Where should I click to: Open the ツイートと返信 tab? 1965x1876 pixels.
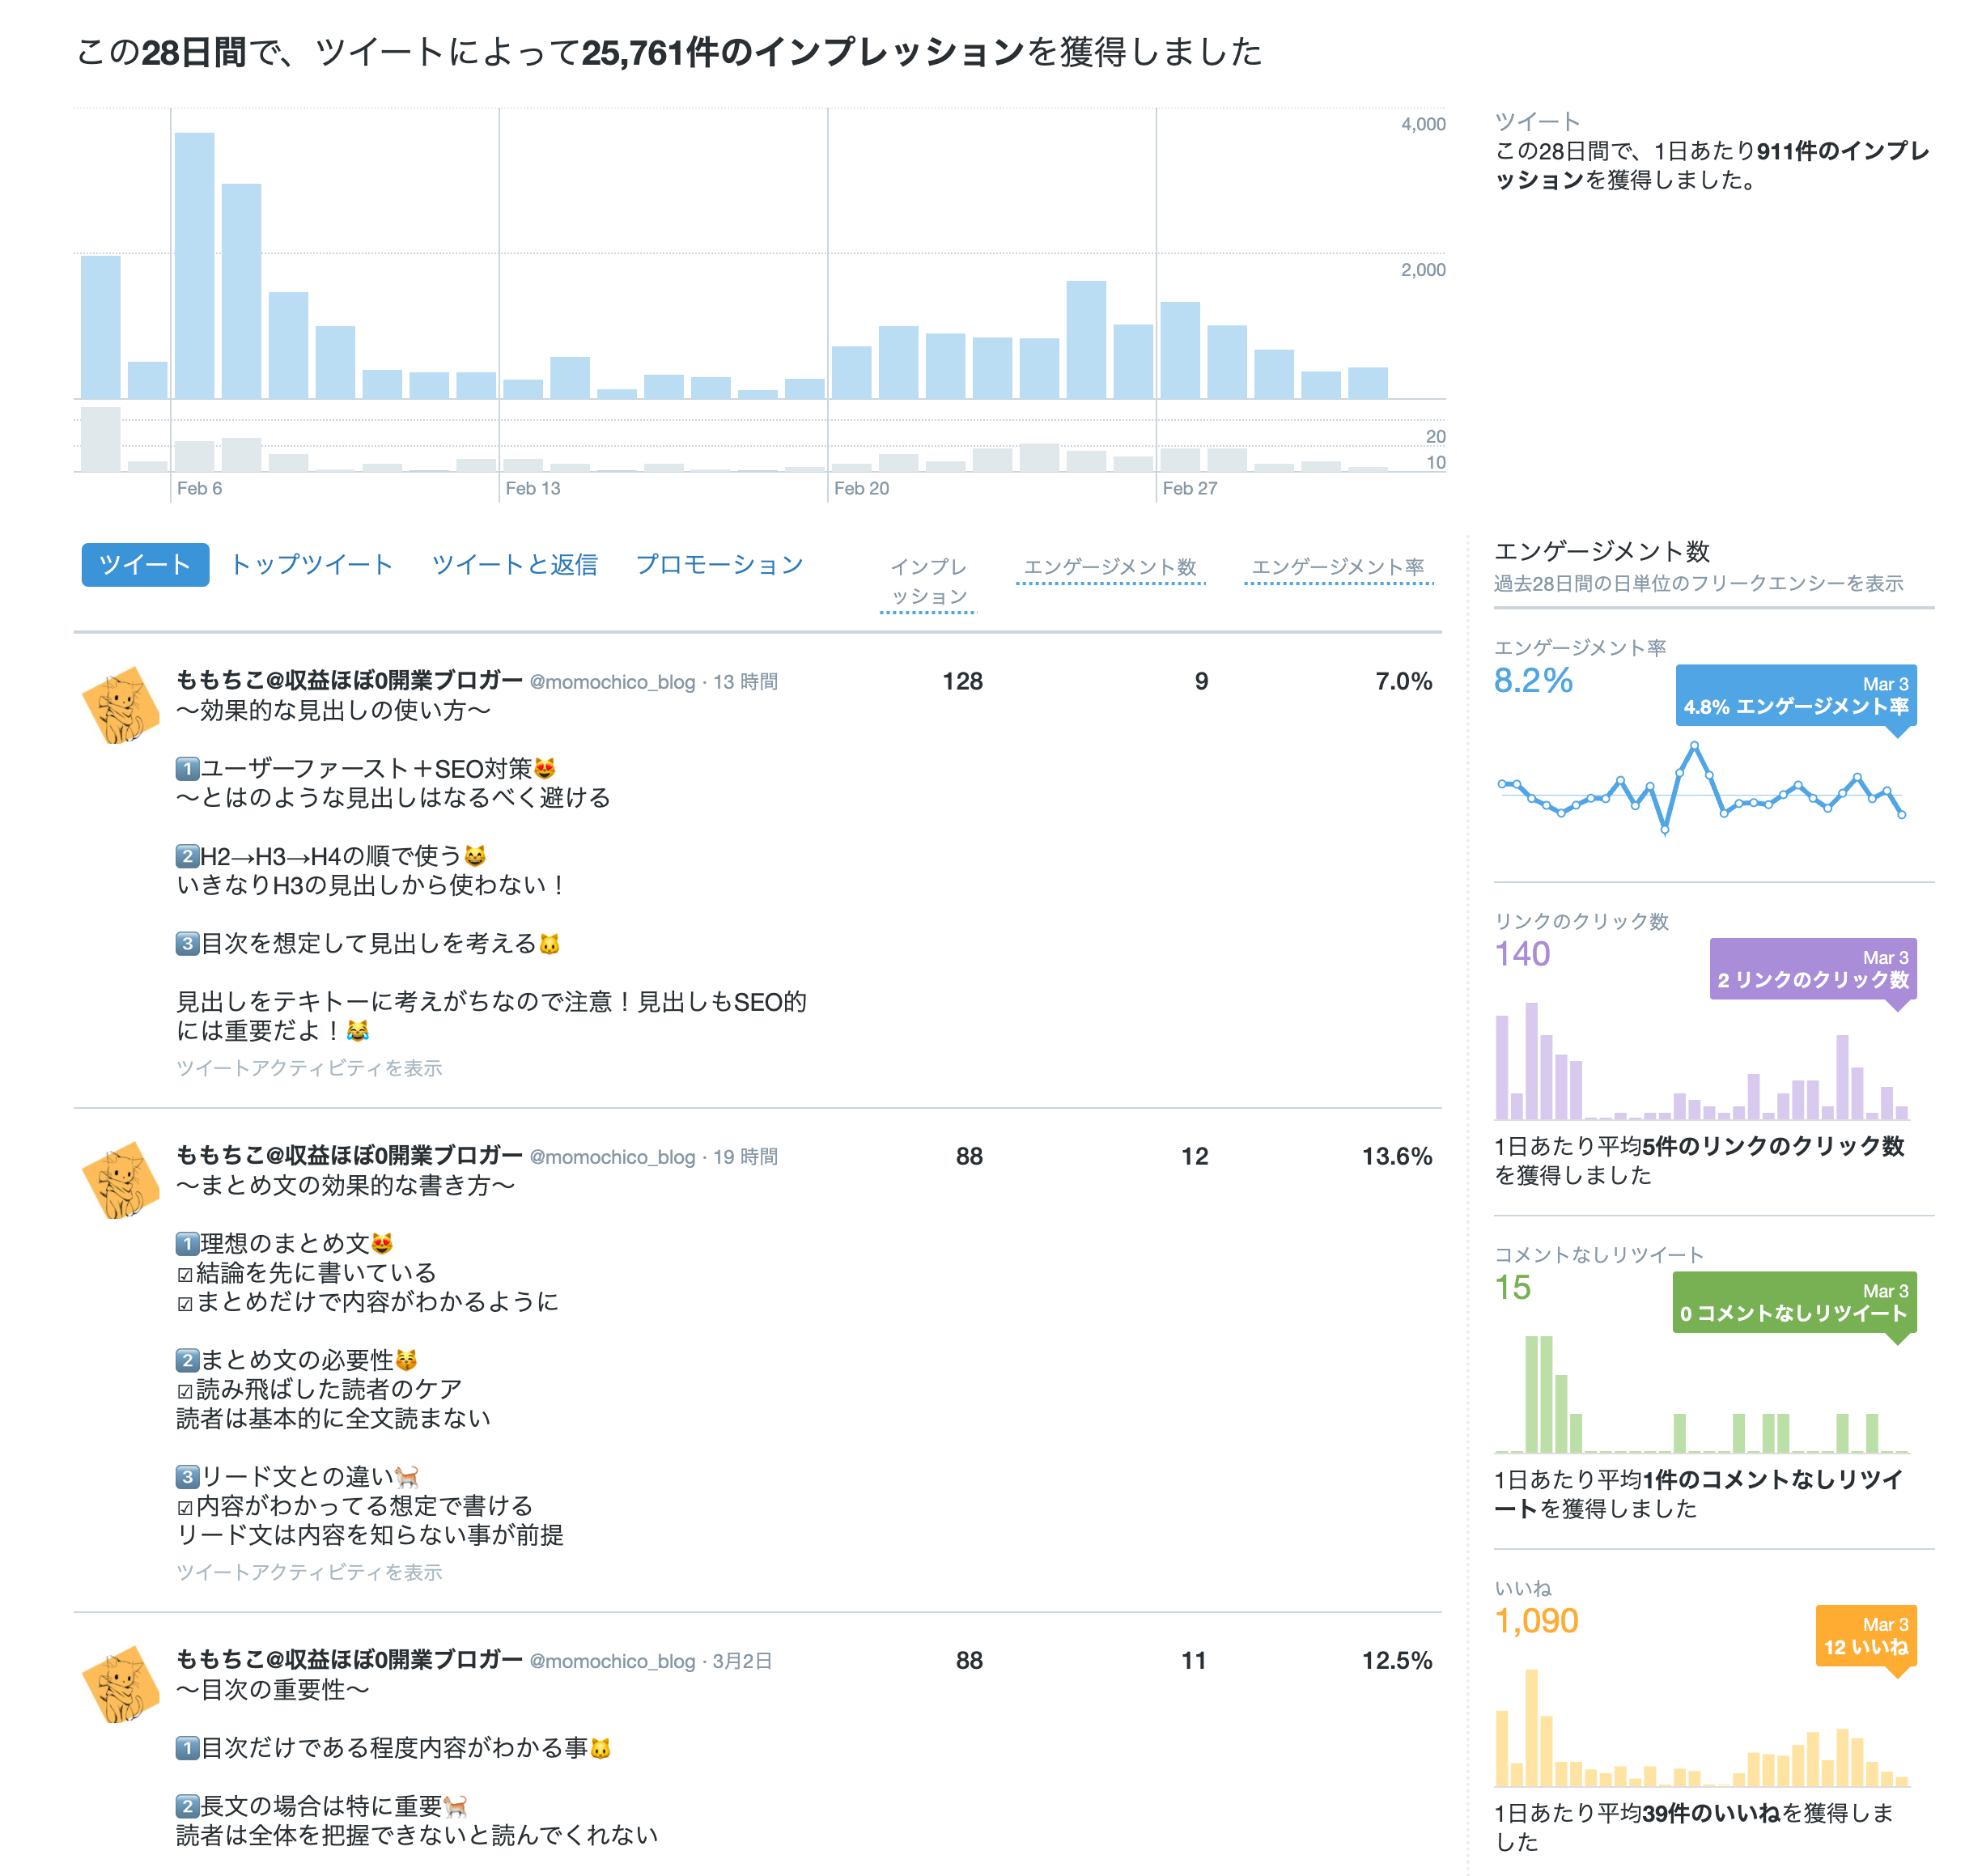click(x=514, y=565)
